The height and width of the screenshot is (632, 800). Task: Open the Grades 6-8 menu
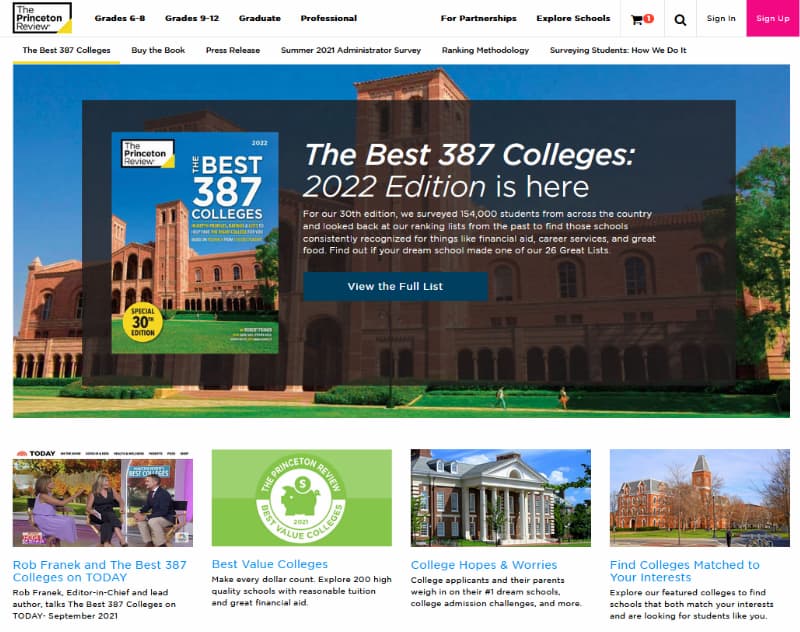(120, 18)
